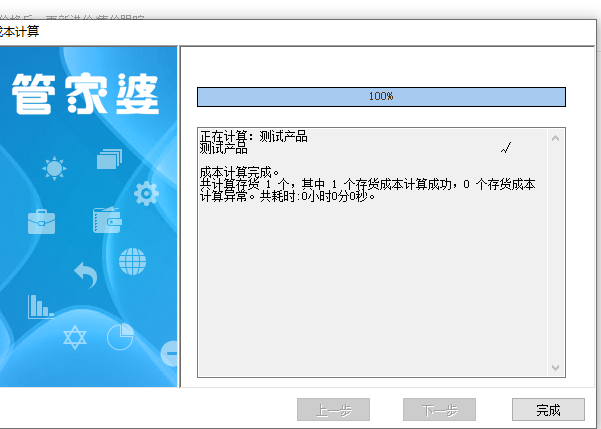Click the greyed-out 上一步 button
This screenshot has height=429, width=601.
coord(333,410)
